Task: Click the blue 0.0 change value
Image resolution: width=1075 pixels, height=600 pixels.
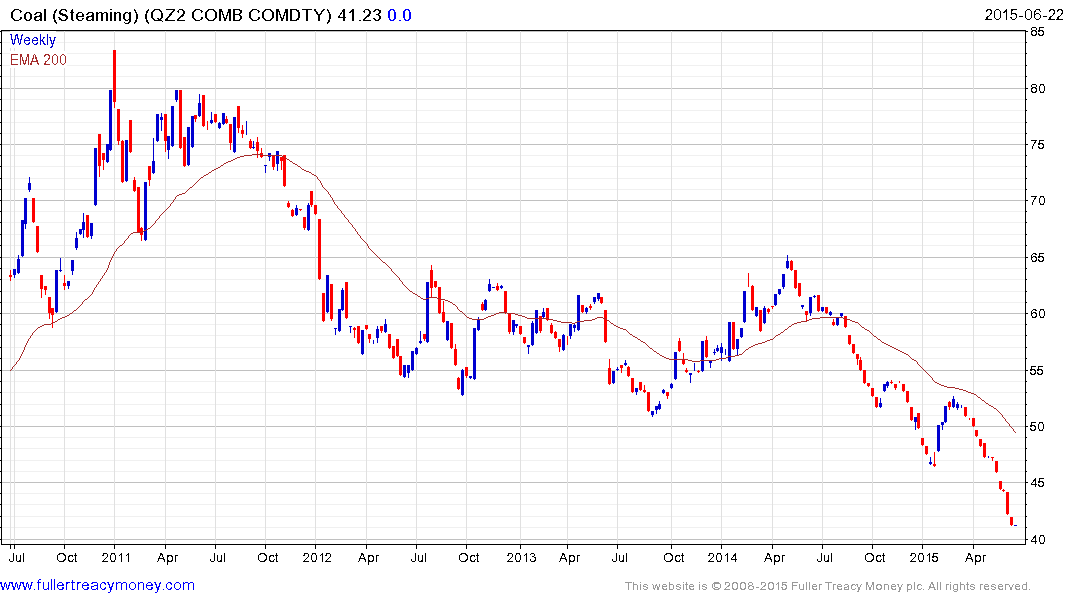Action: tap(399, 15)
